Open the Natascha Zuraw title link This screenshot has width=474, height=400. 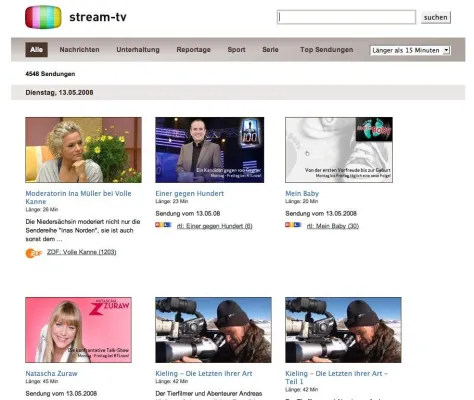point(51,373)
